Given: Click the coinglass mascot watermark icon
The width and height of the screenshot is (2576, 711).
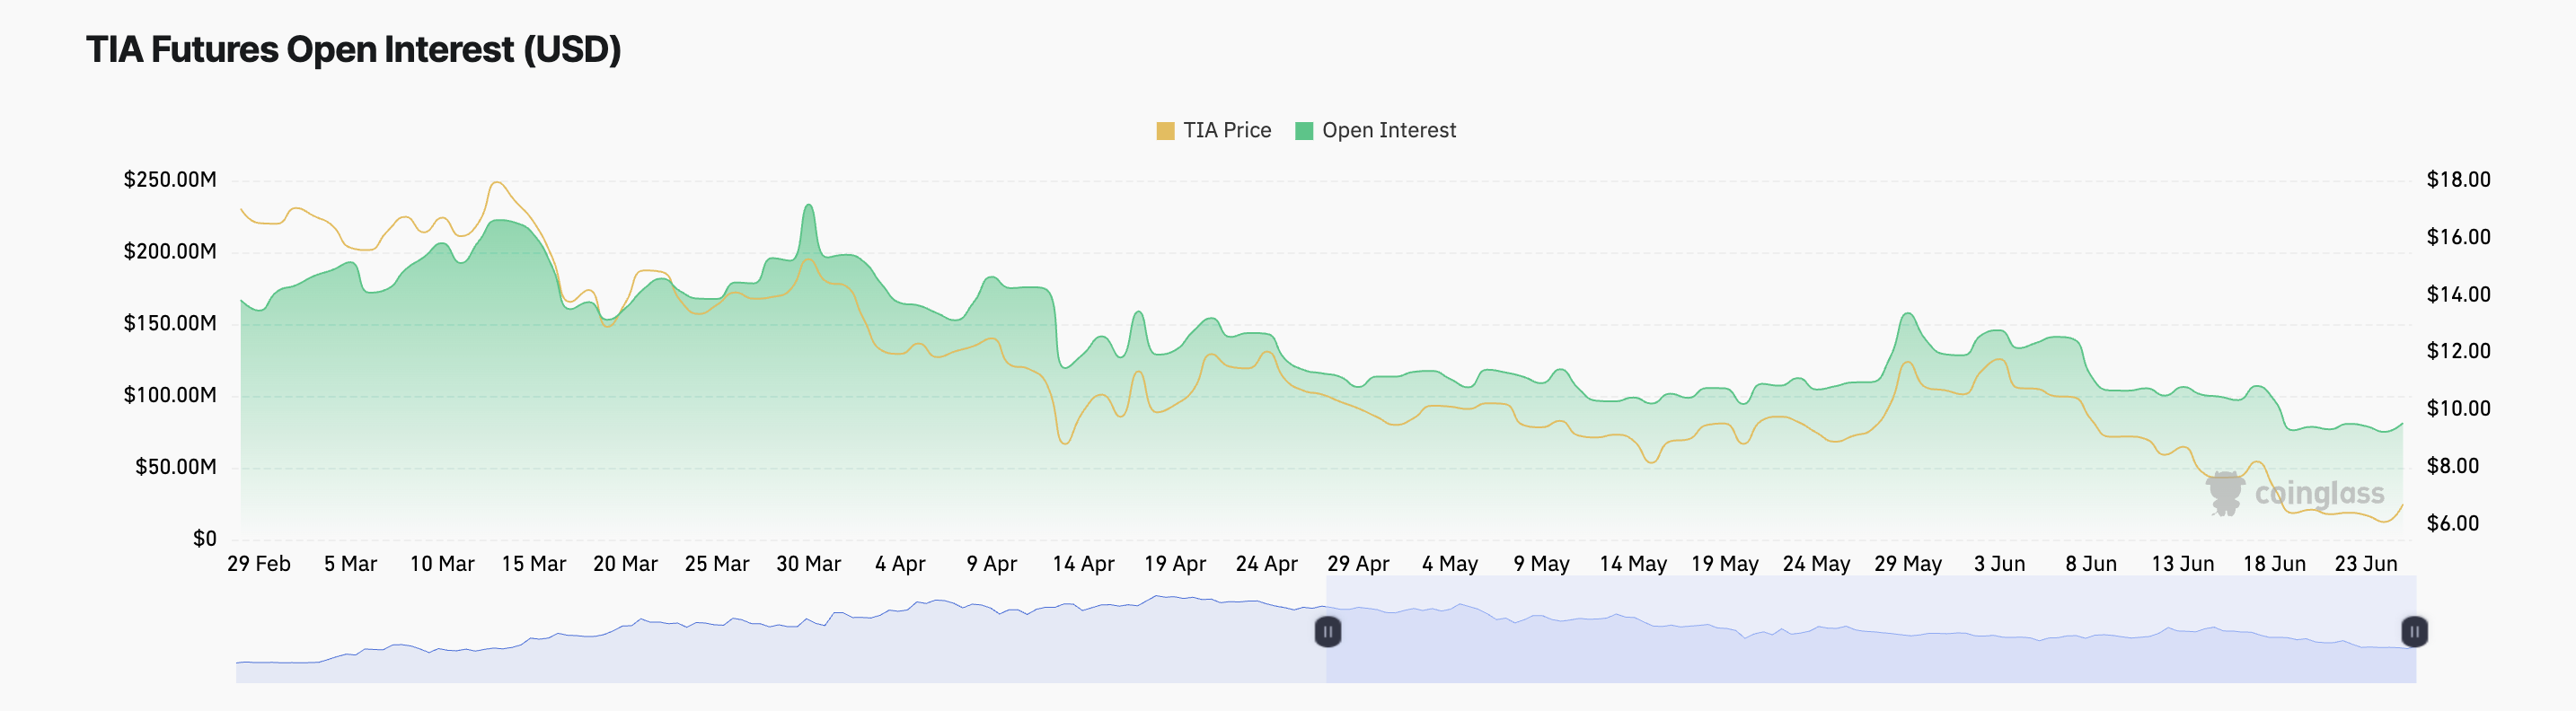Looking at the screenshot, I should [x=2225, y=493].
